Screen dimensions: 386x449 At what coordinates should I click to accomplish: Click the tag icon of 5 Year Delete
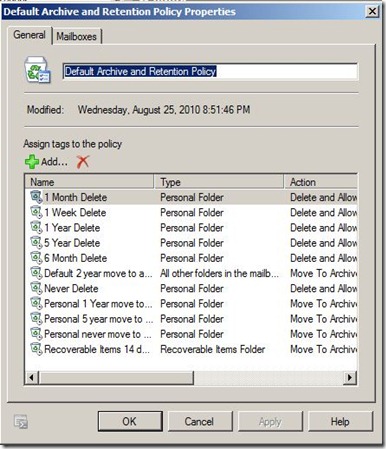tap(36, 242)
